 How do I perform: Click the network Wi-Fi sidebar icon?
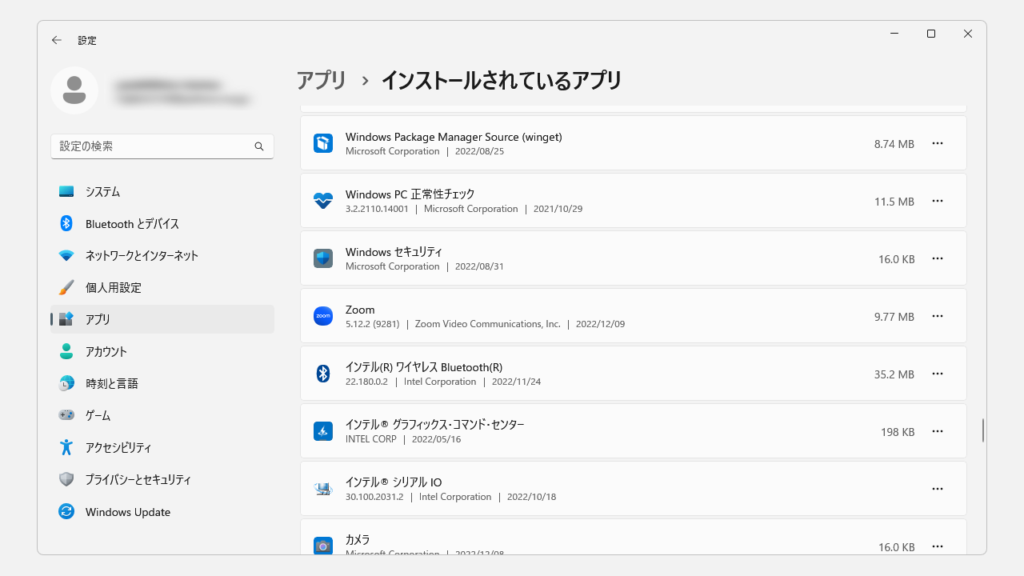(x=66, y=255)
